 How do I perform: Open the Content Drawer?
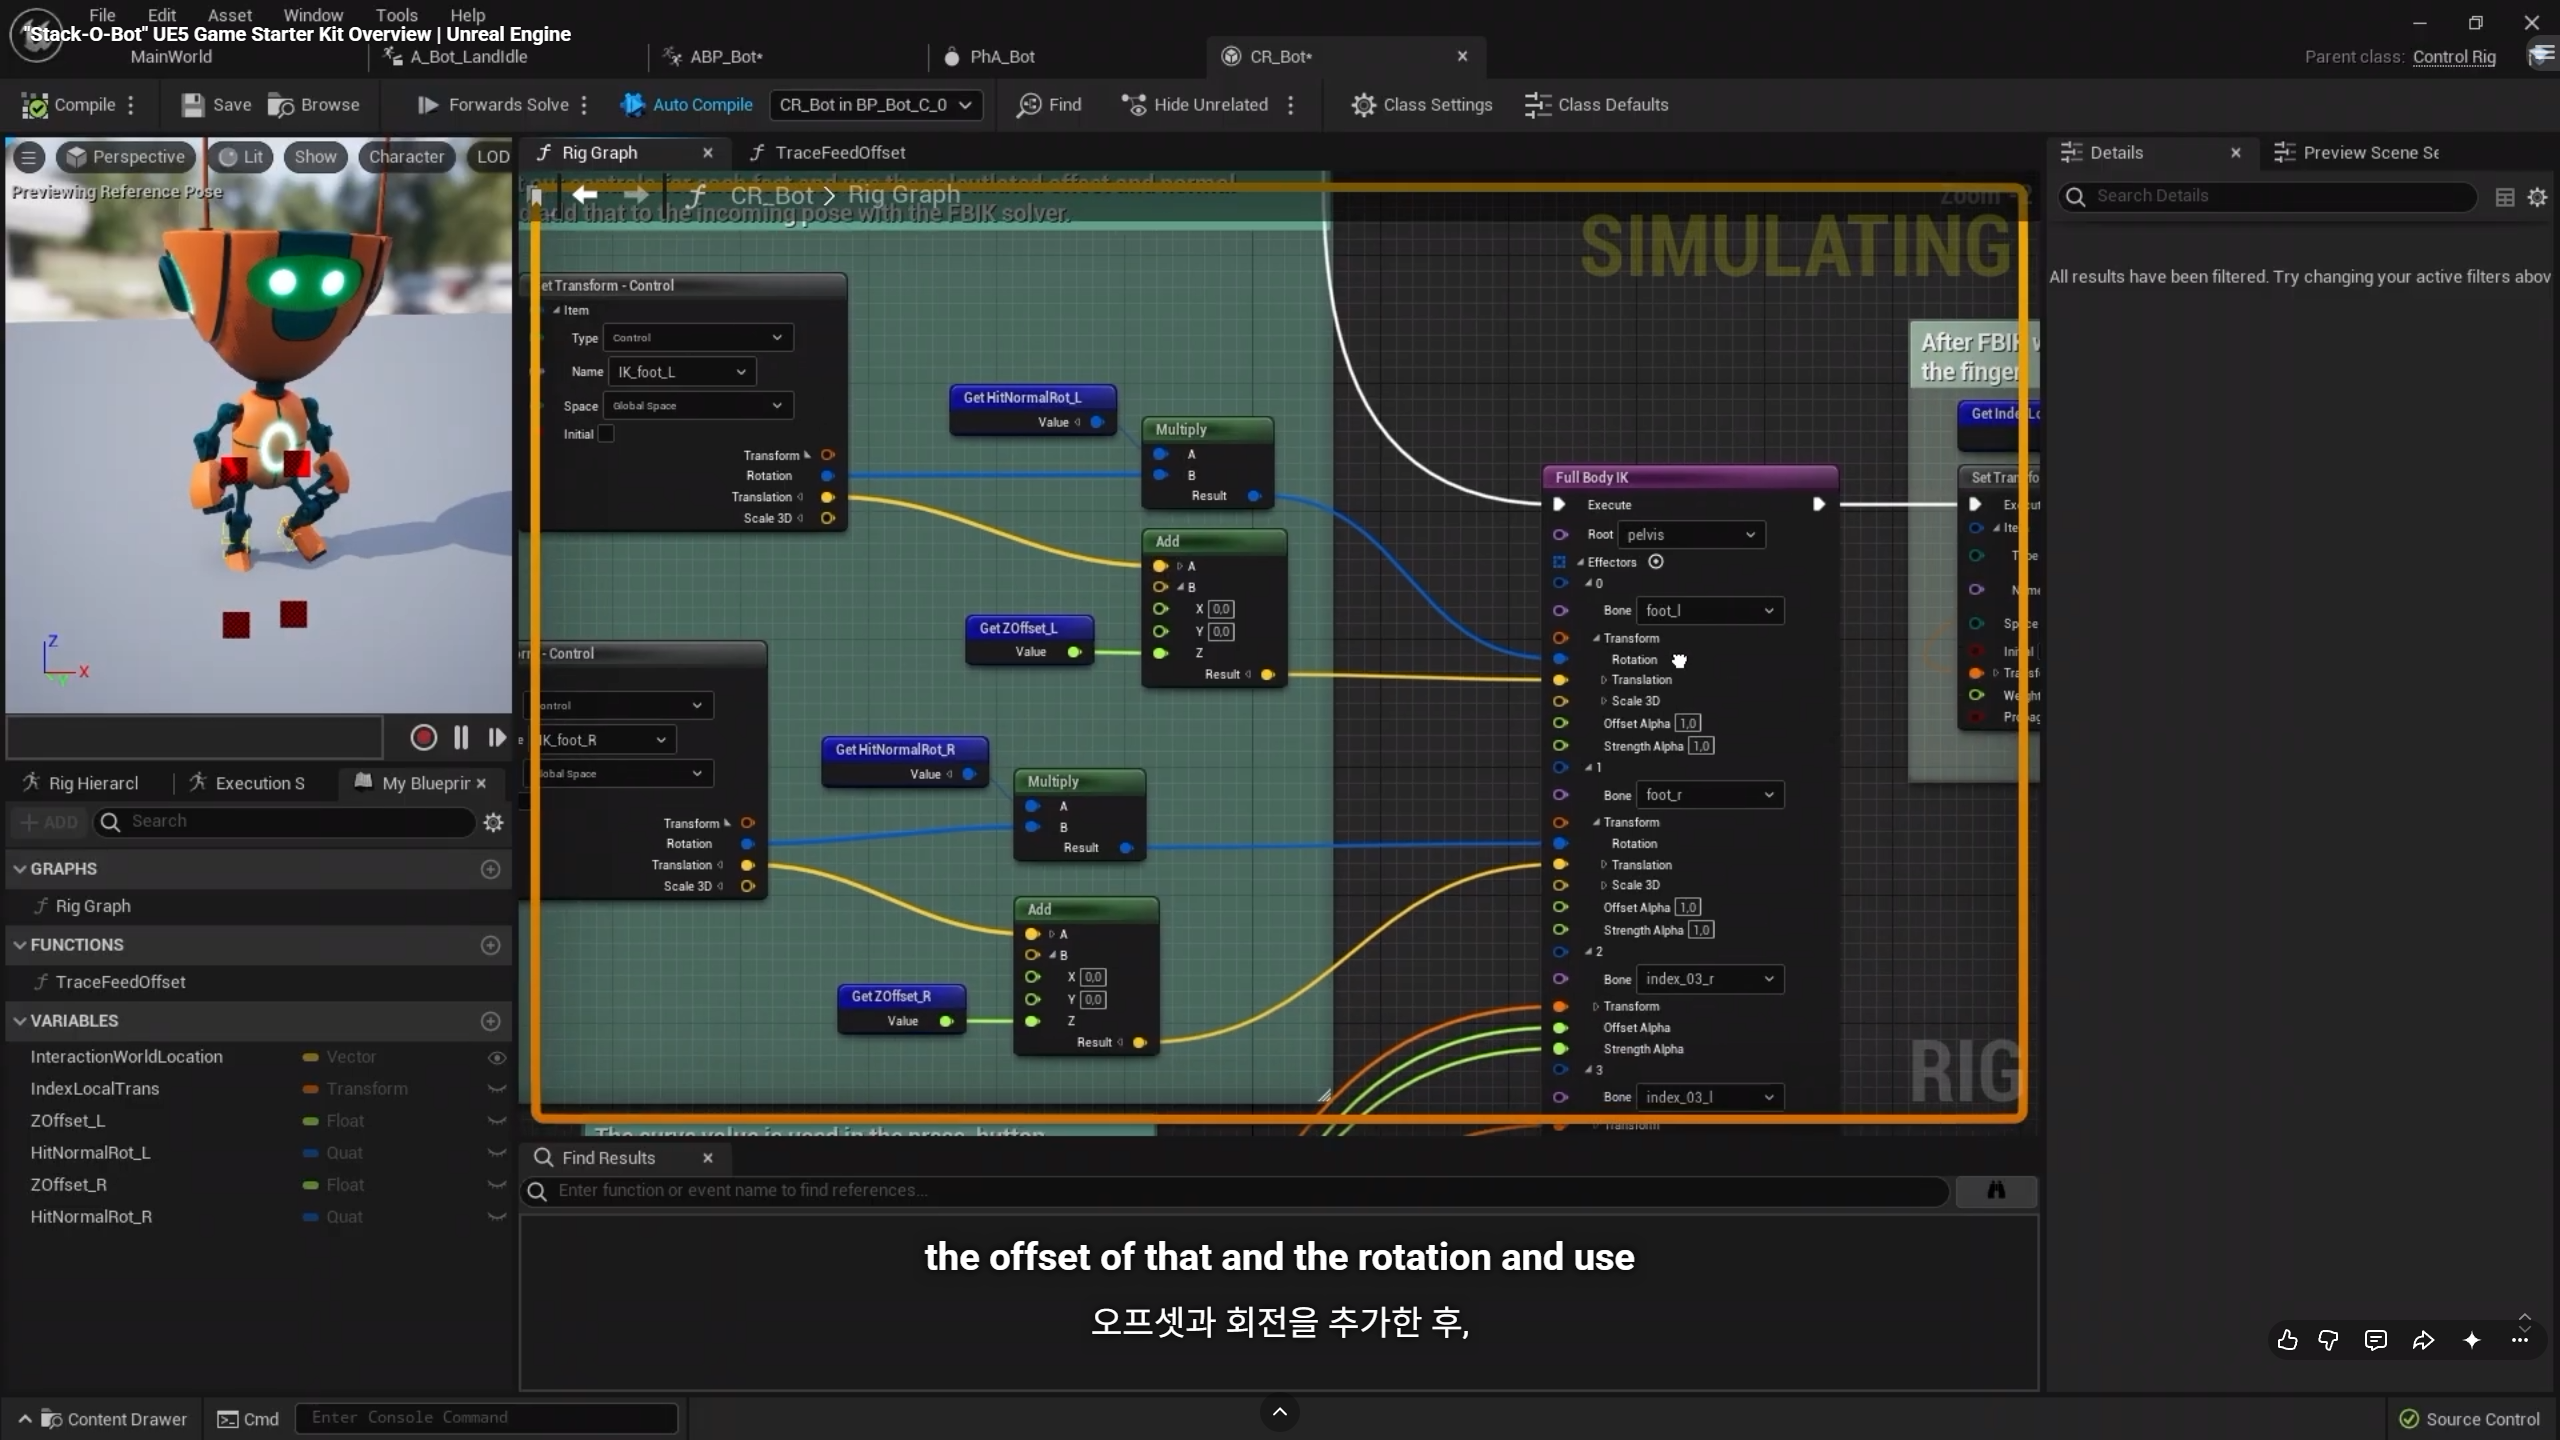(x=104, y=1419)
